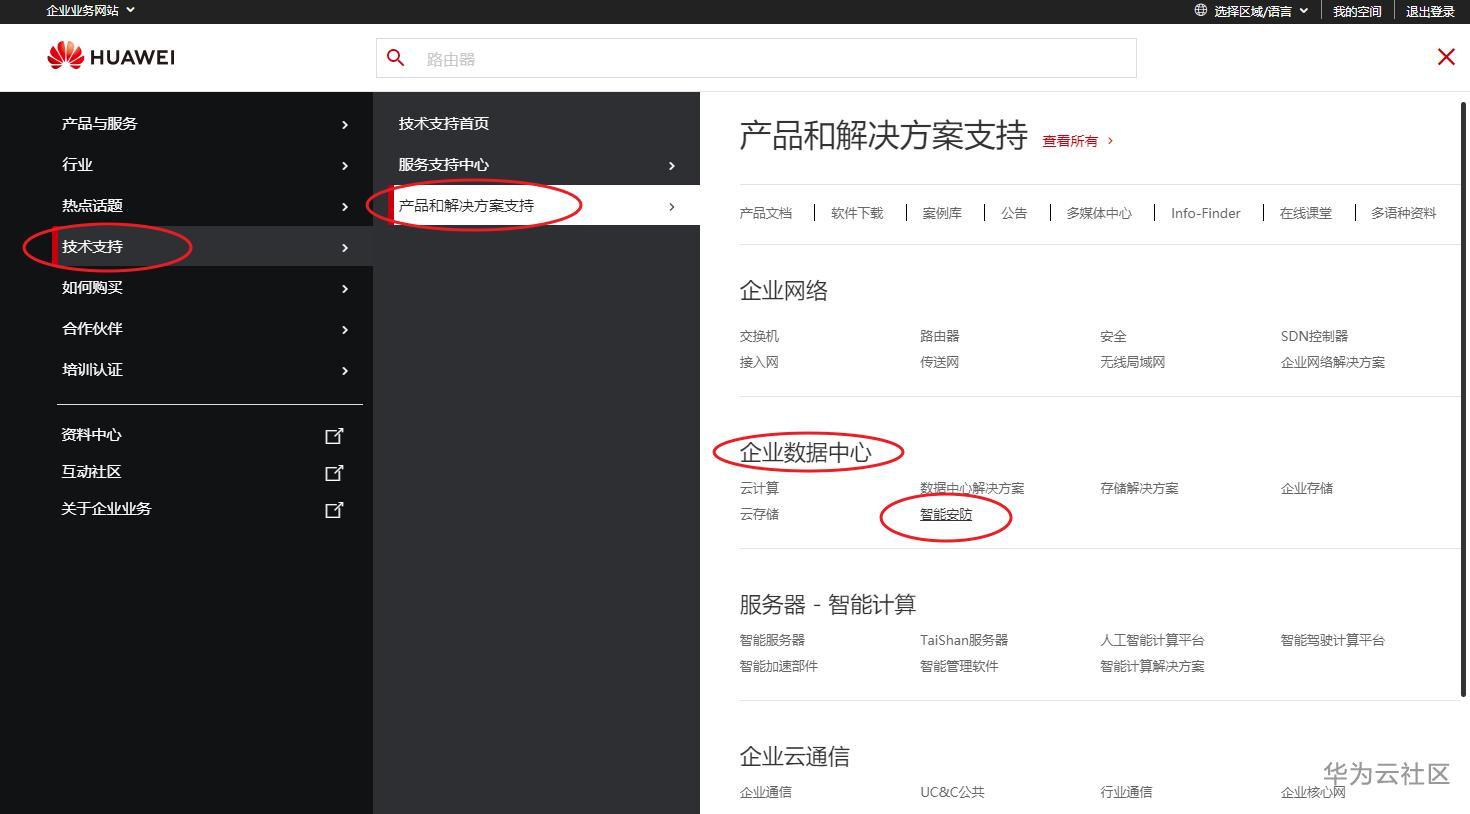Open 资料中心 in left menu
Viewport: 1470px width, 814px height.
click(x=91, y=434)
